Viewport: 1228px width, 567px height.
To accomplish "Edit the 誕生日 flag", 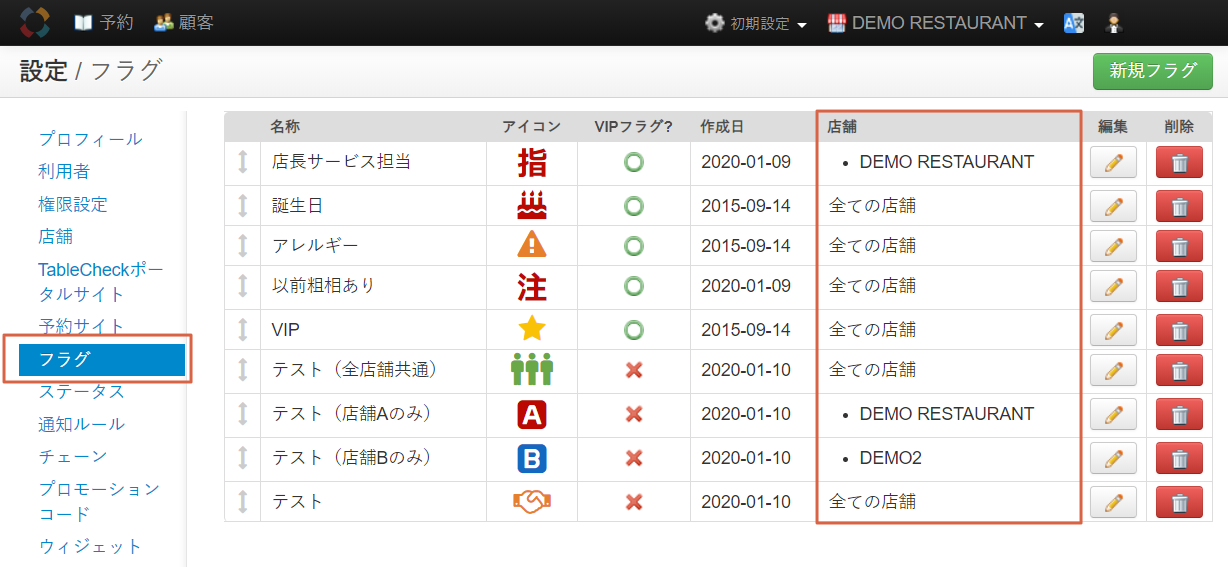I will pyautogui.click(x=1113, y=206).
